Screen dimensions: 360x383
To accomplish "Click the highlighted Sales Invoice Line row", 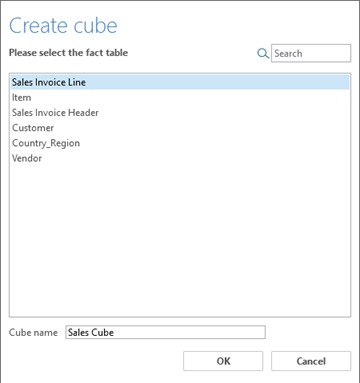I will tap(180, 82).
